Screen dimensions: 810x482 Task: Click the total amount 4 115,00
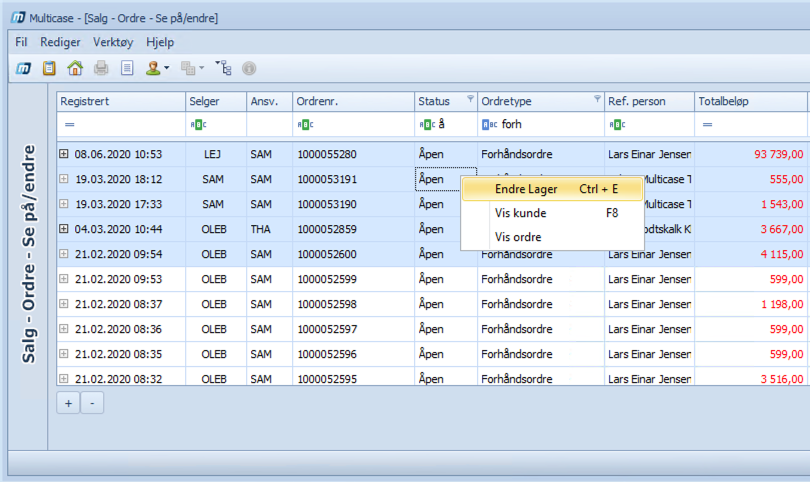pyautogui.click(x=782, y=254)
